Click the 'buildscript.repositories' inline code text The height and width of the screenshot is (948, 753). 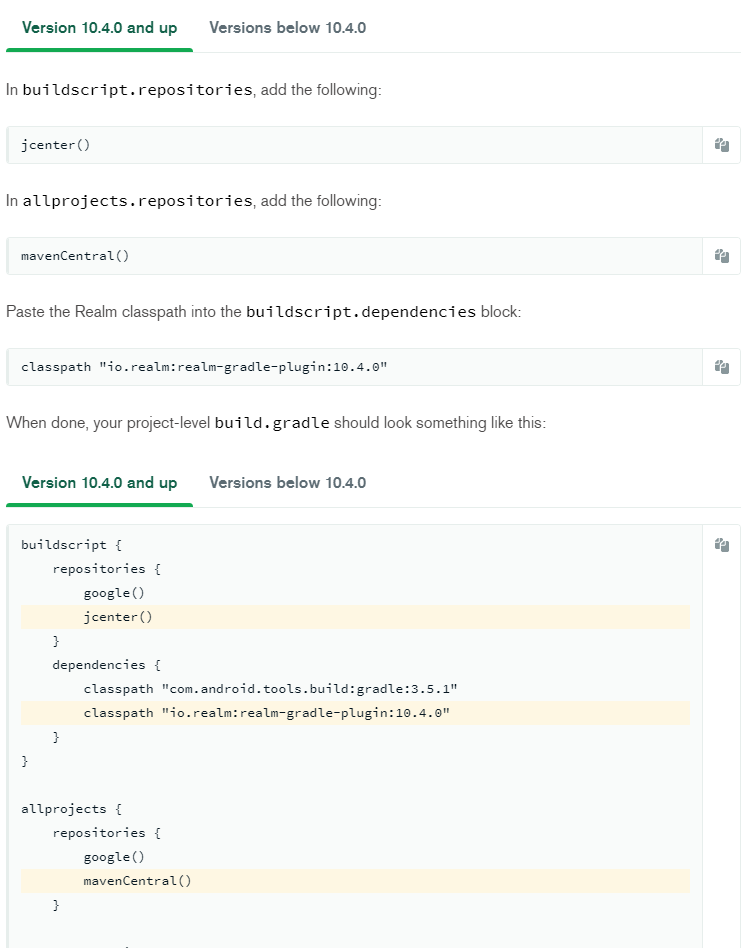[137, 90]
